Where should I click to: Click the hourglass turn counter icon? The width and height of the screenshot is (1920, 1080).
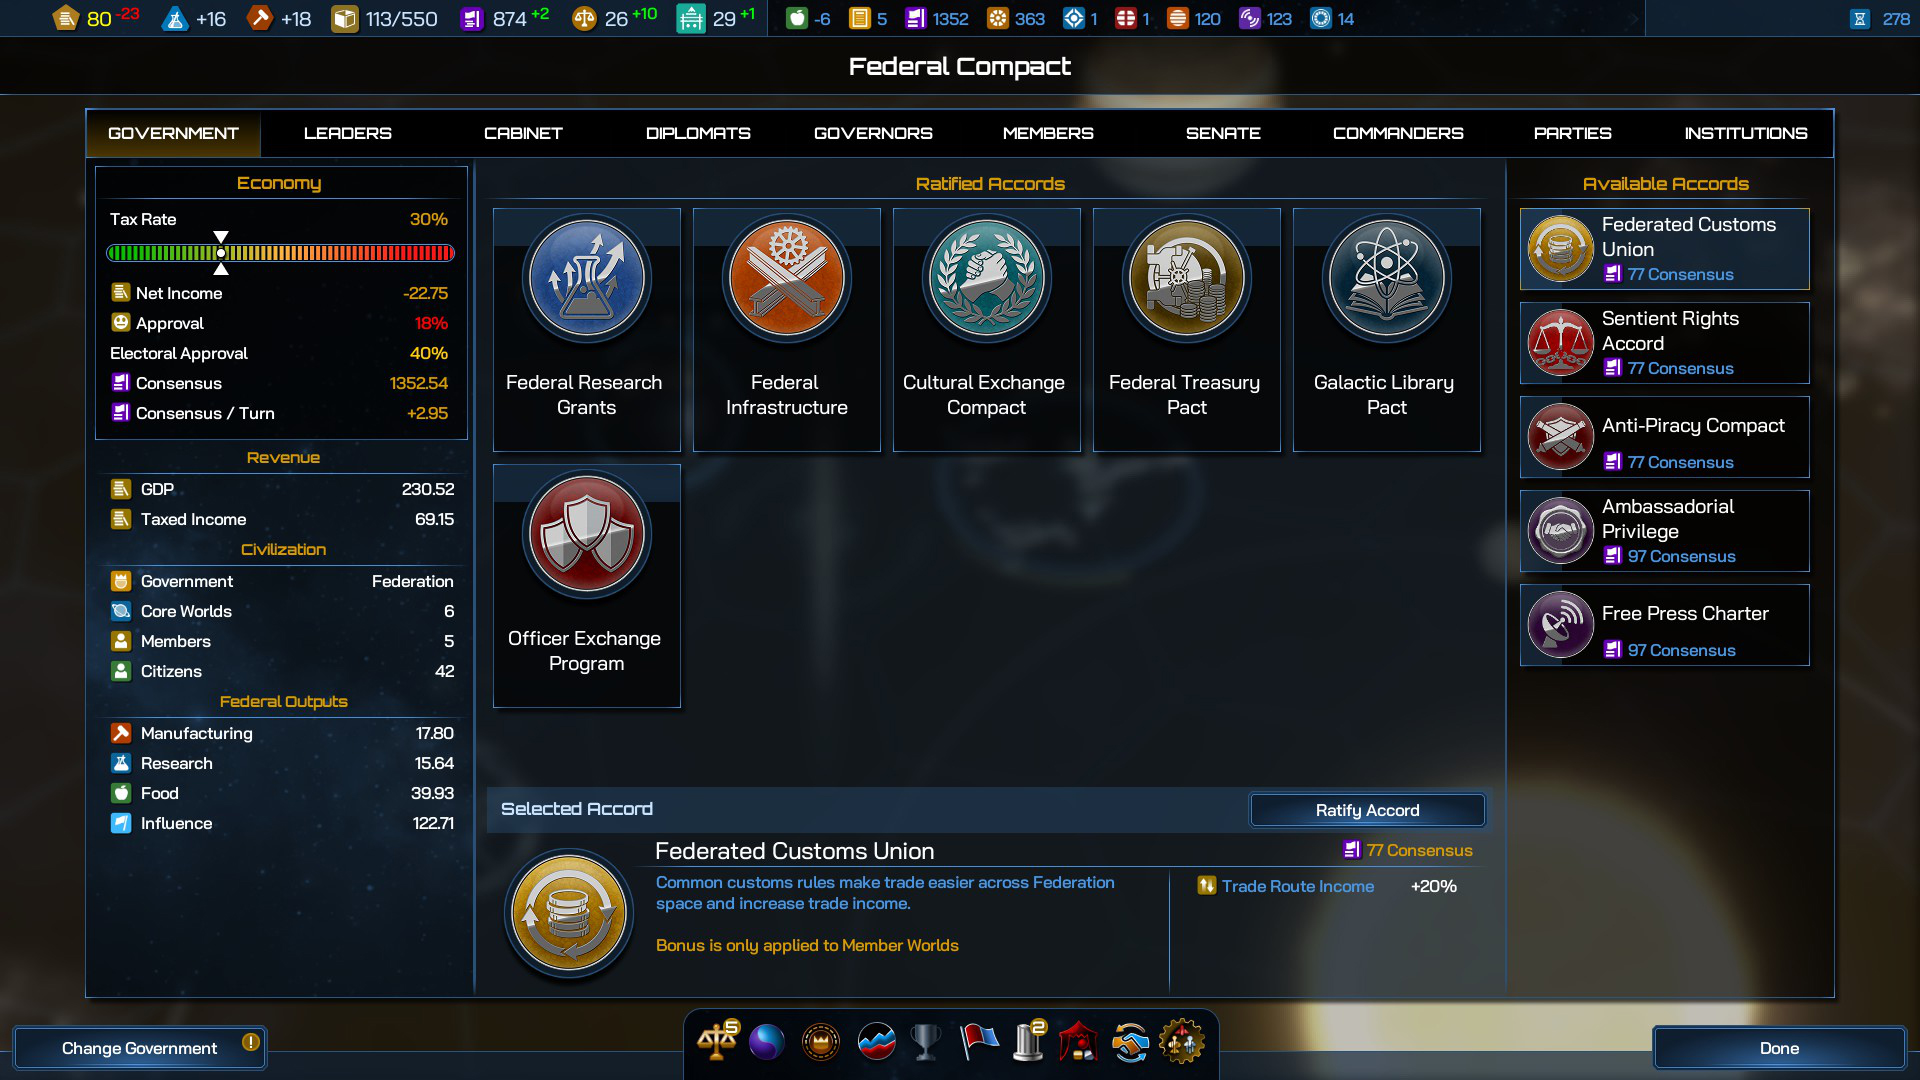point(1860,18)
